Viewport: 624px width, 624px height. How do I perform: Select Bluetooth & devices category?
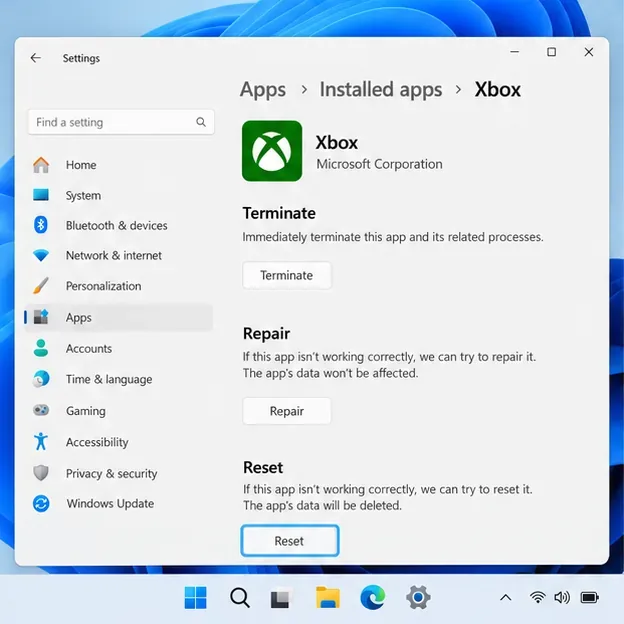119,225
